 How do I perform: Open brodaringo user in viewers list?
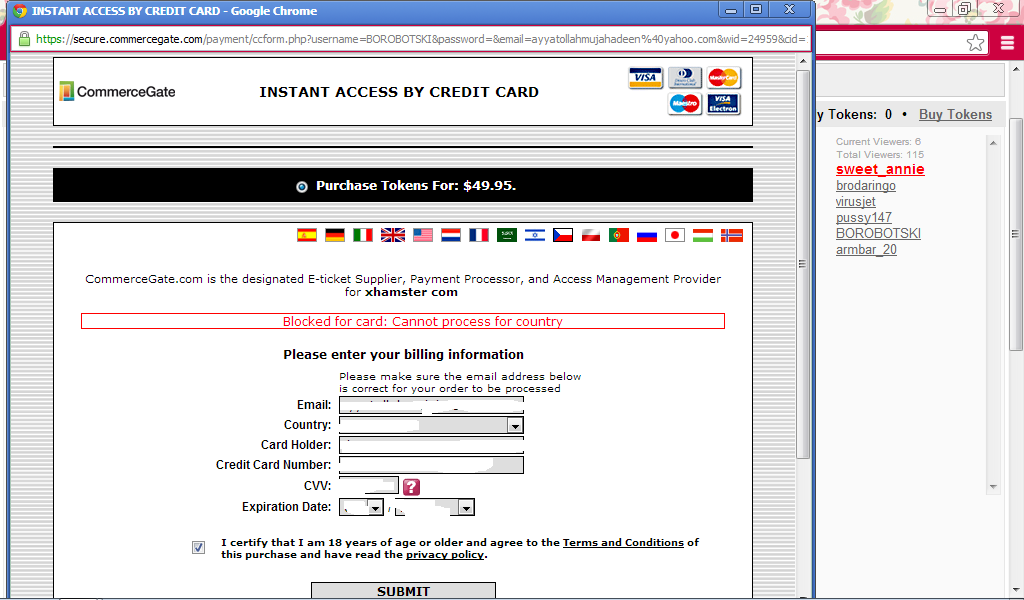(866, 186)
